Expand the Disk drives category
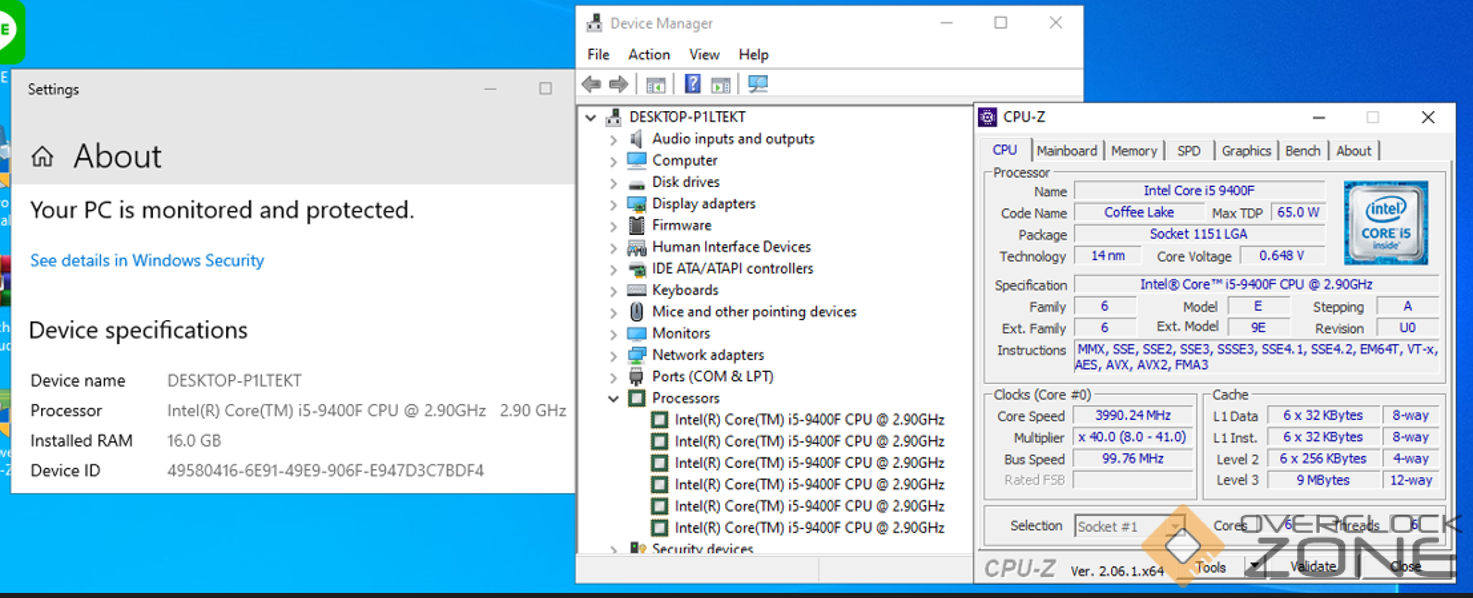The height and width of the screenshot is (598, 1473). pyautogui.click(x=613, y=183)
